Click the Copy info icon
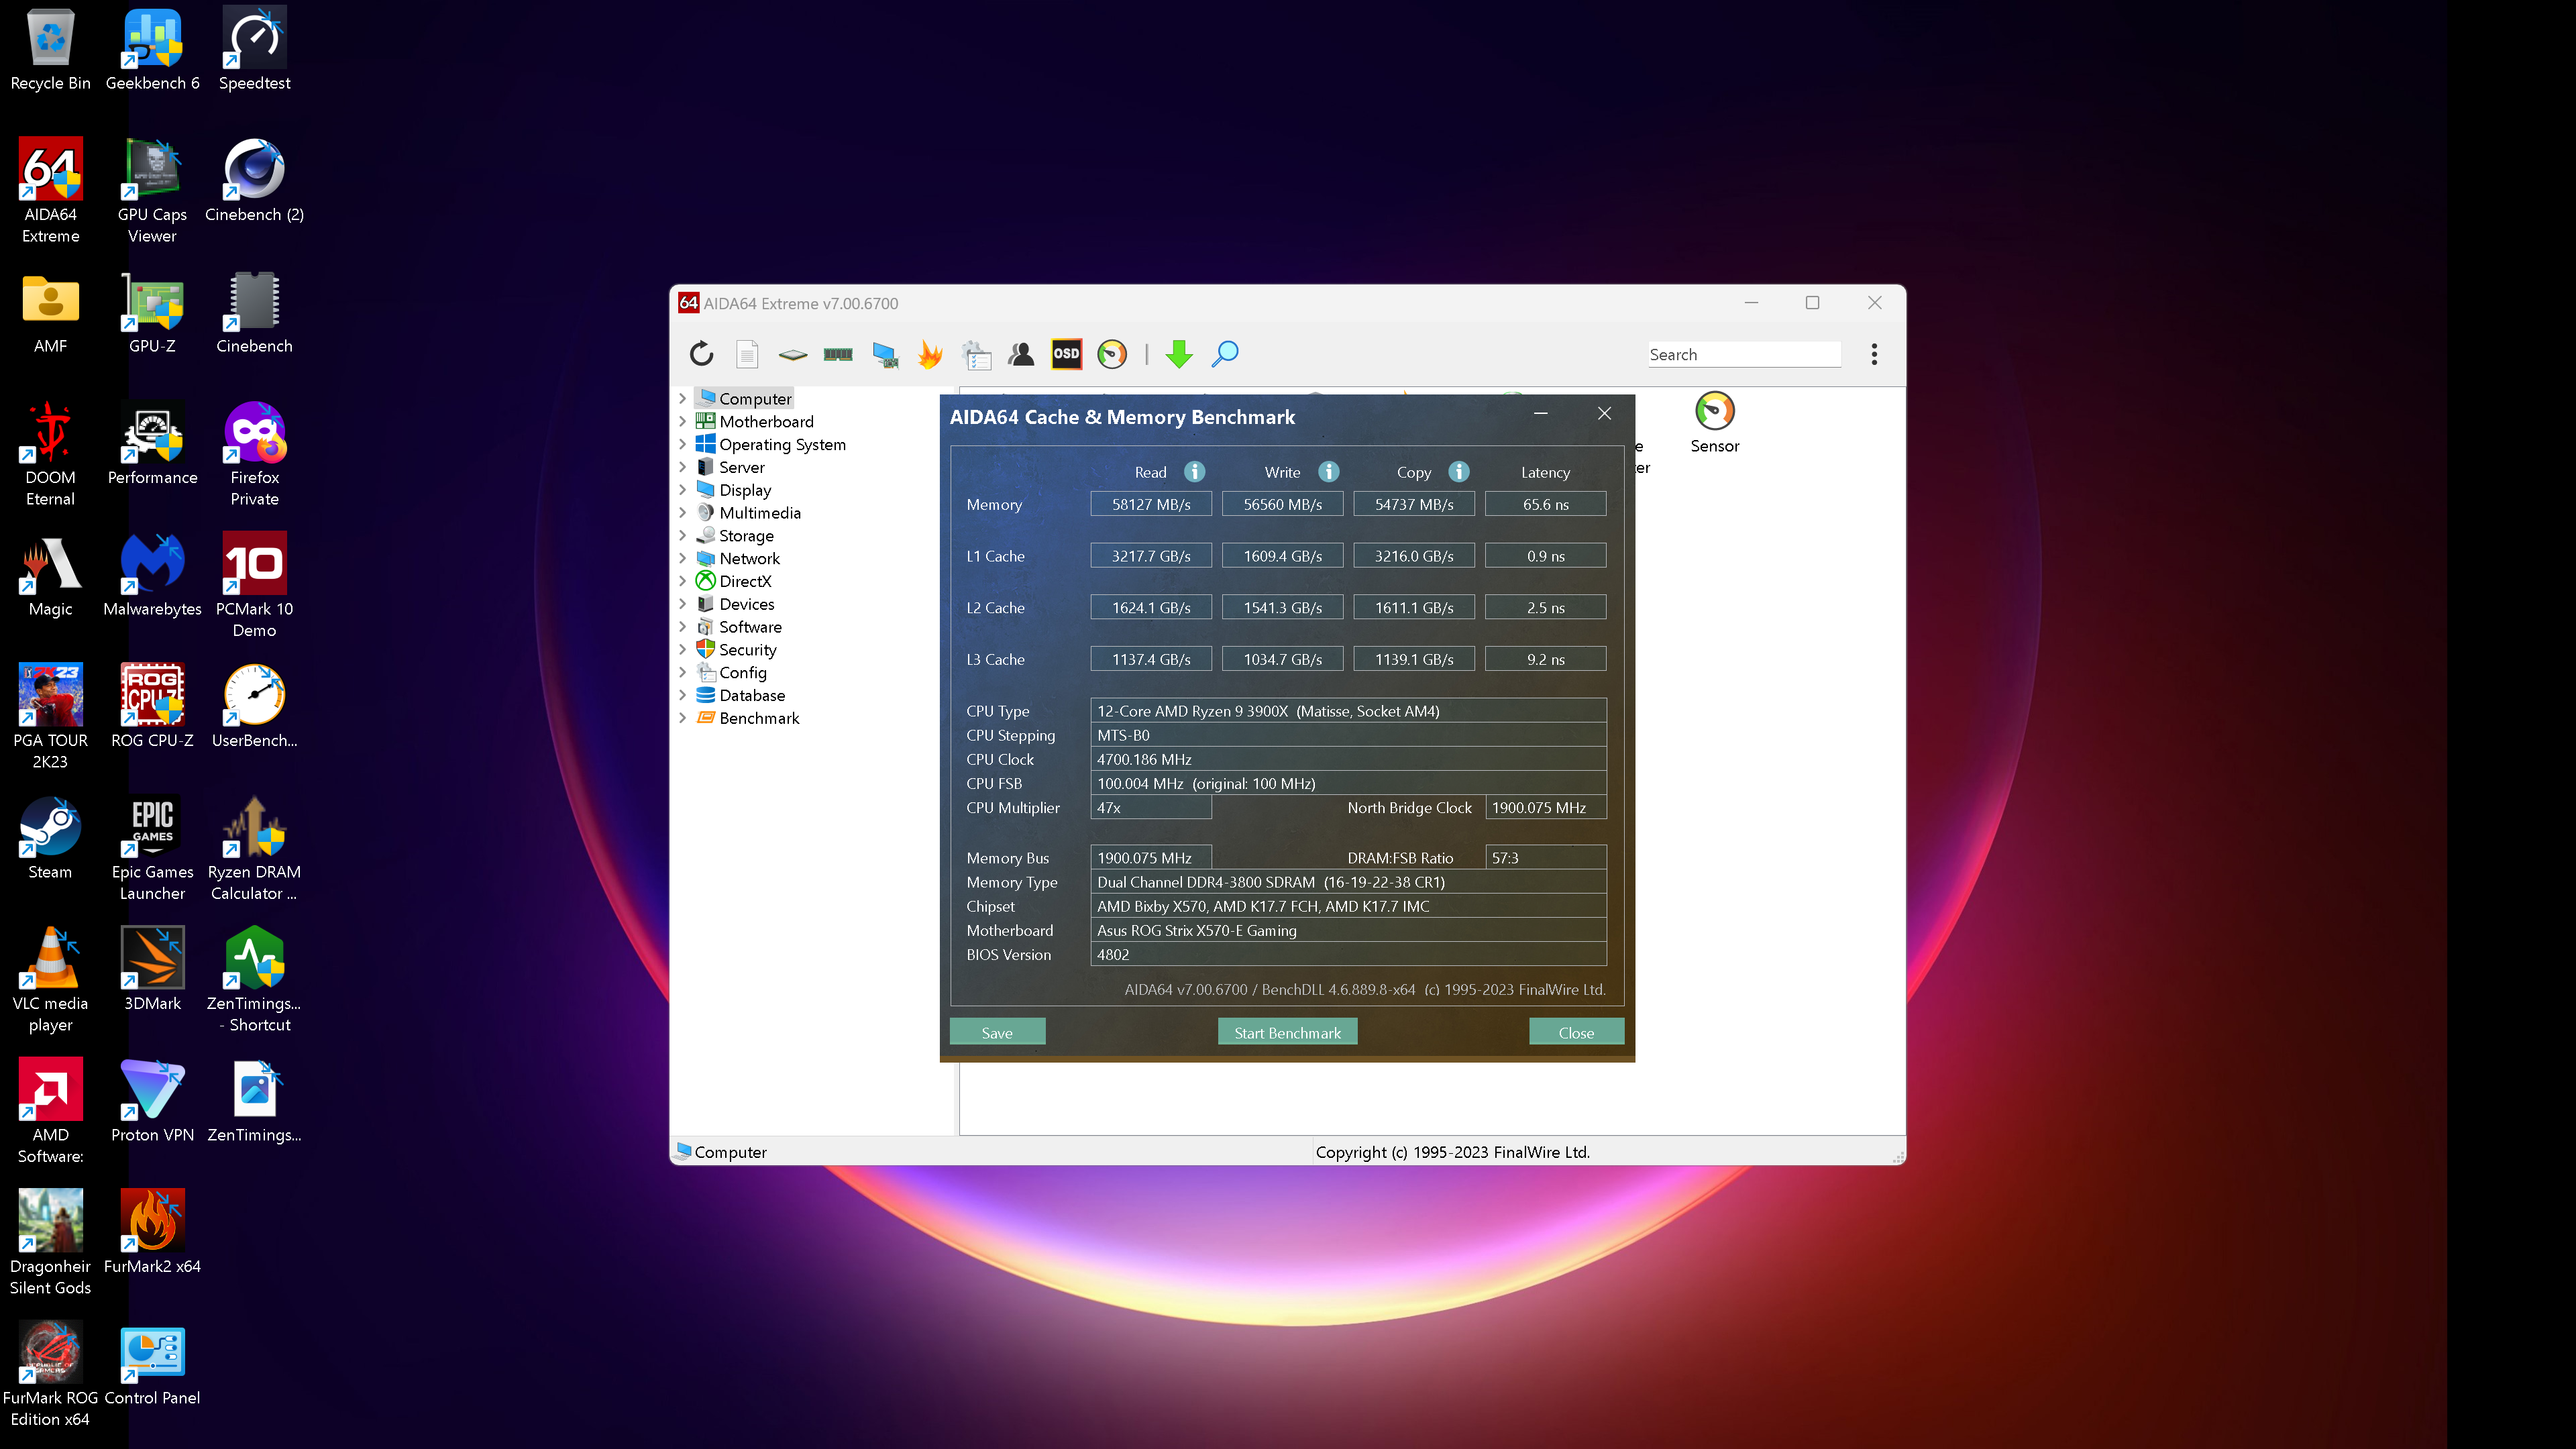Image resolution: width=2576 pixels, height=1449 pixels. [1459, 472]
